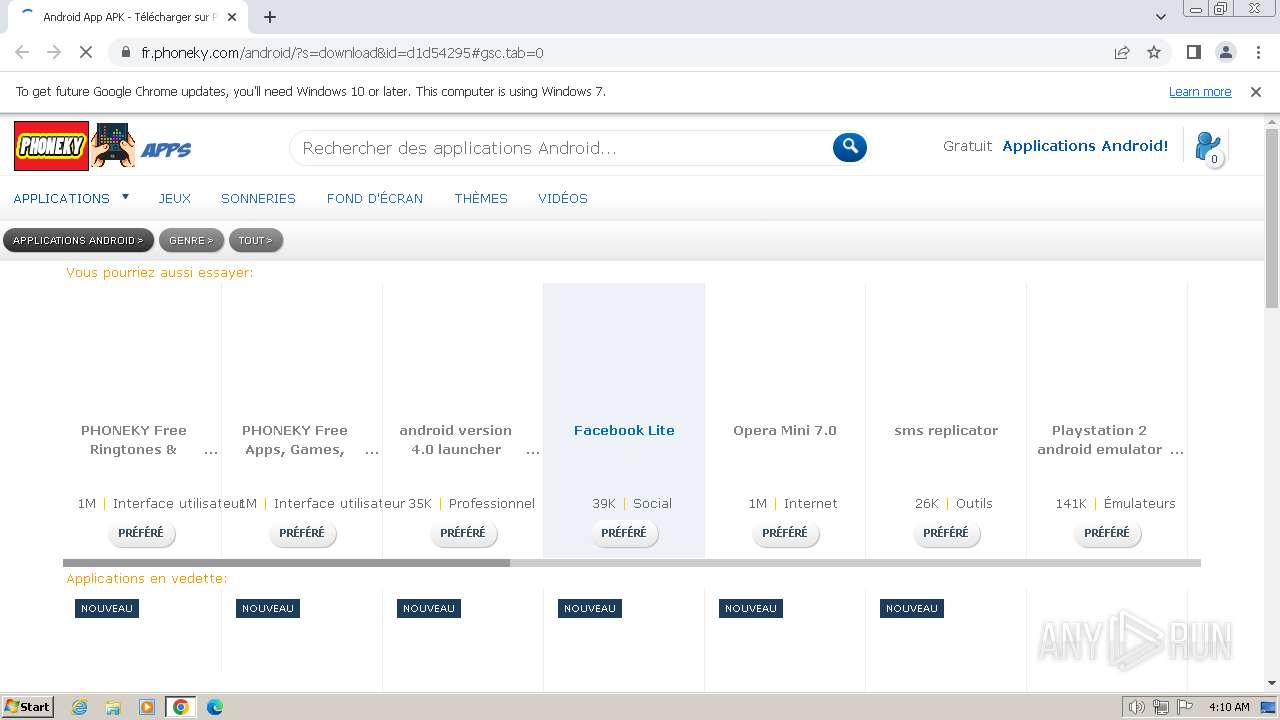Open Chrome profile avatar

(1225, 52)
